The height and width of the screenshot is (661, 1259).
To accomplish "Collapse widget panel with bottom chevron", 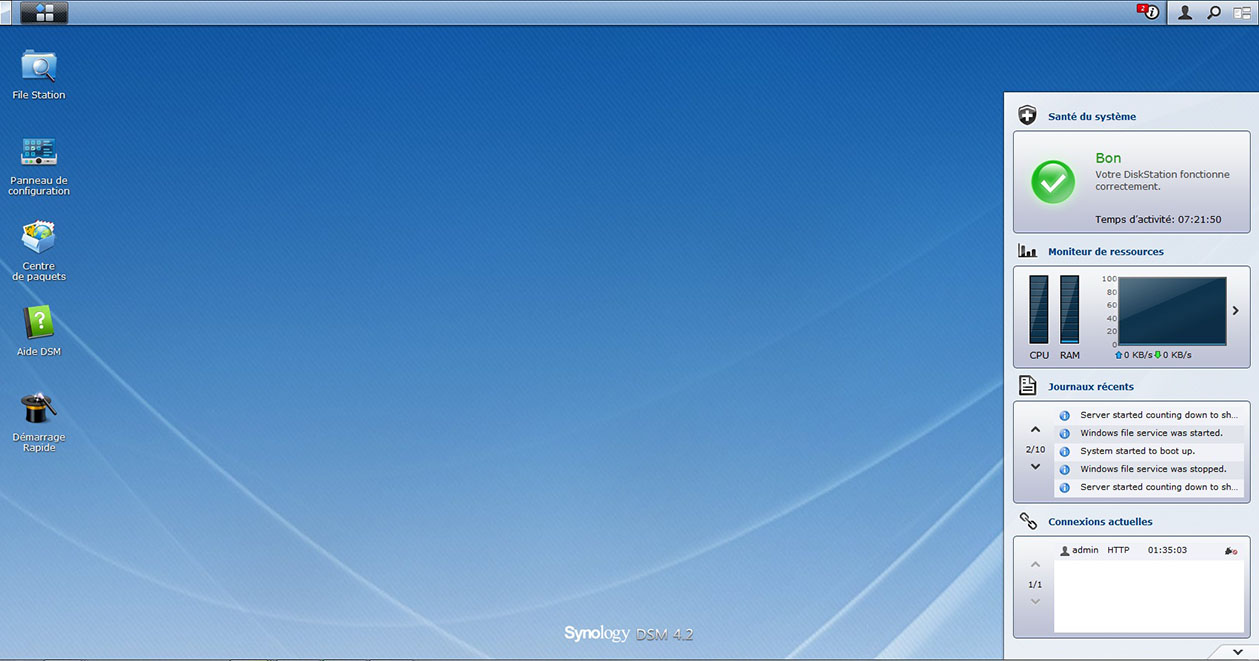I will coord(1238,651).
